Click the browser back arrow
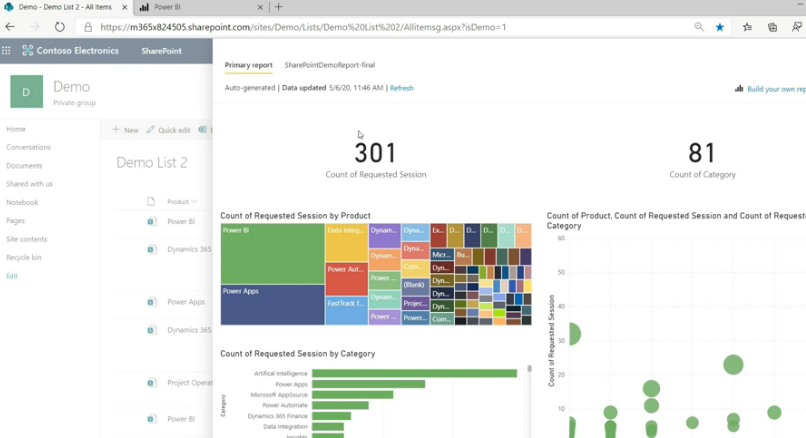This screenshot has width=806, height=438. click(x=10, y=27)
